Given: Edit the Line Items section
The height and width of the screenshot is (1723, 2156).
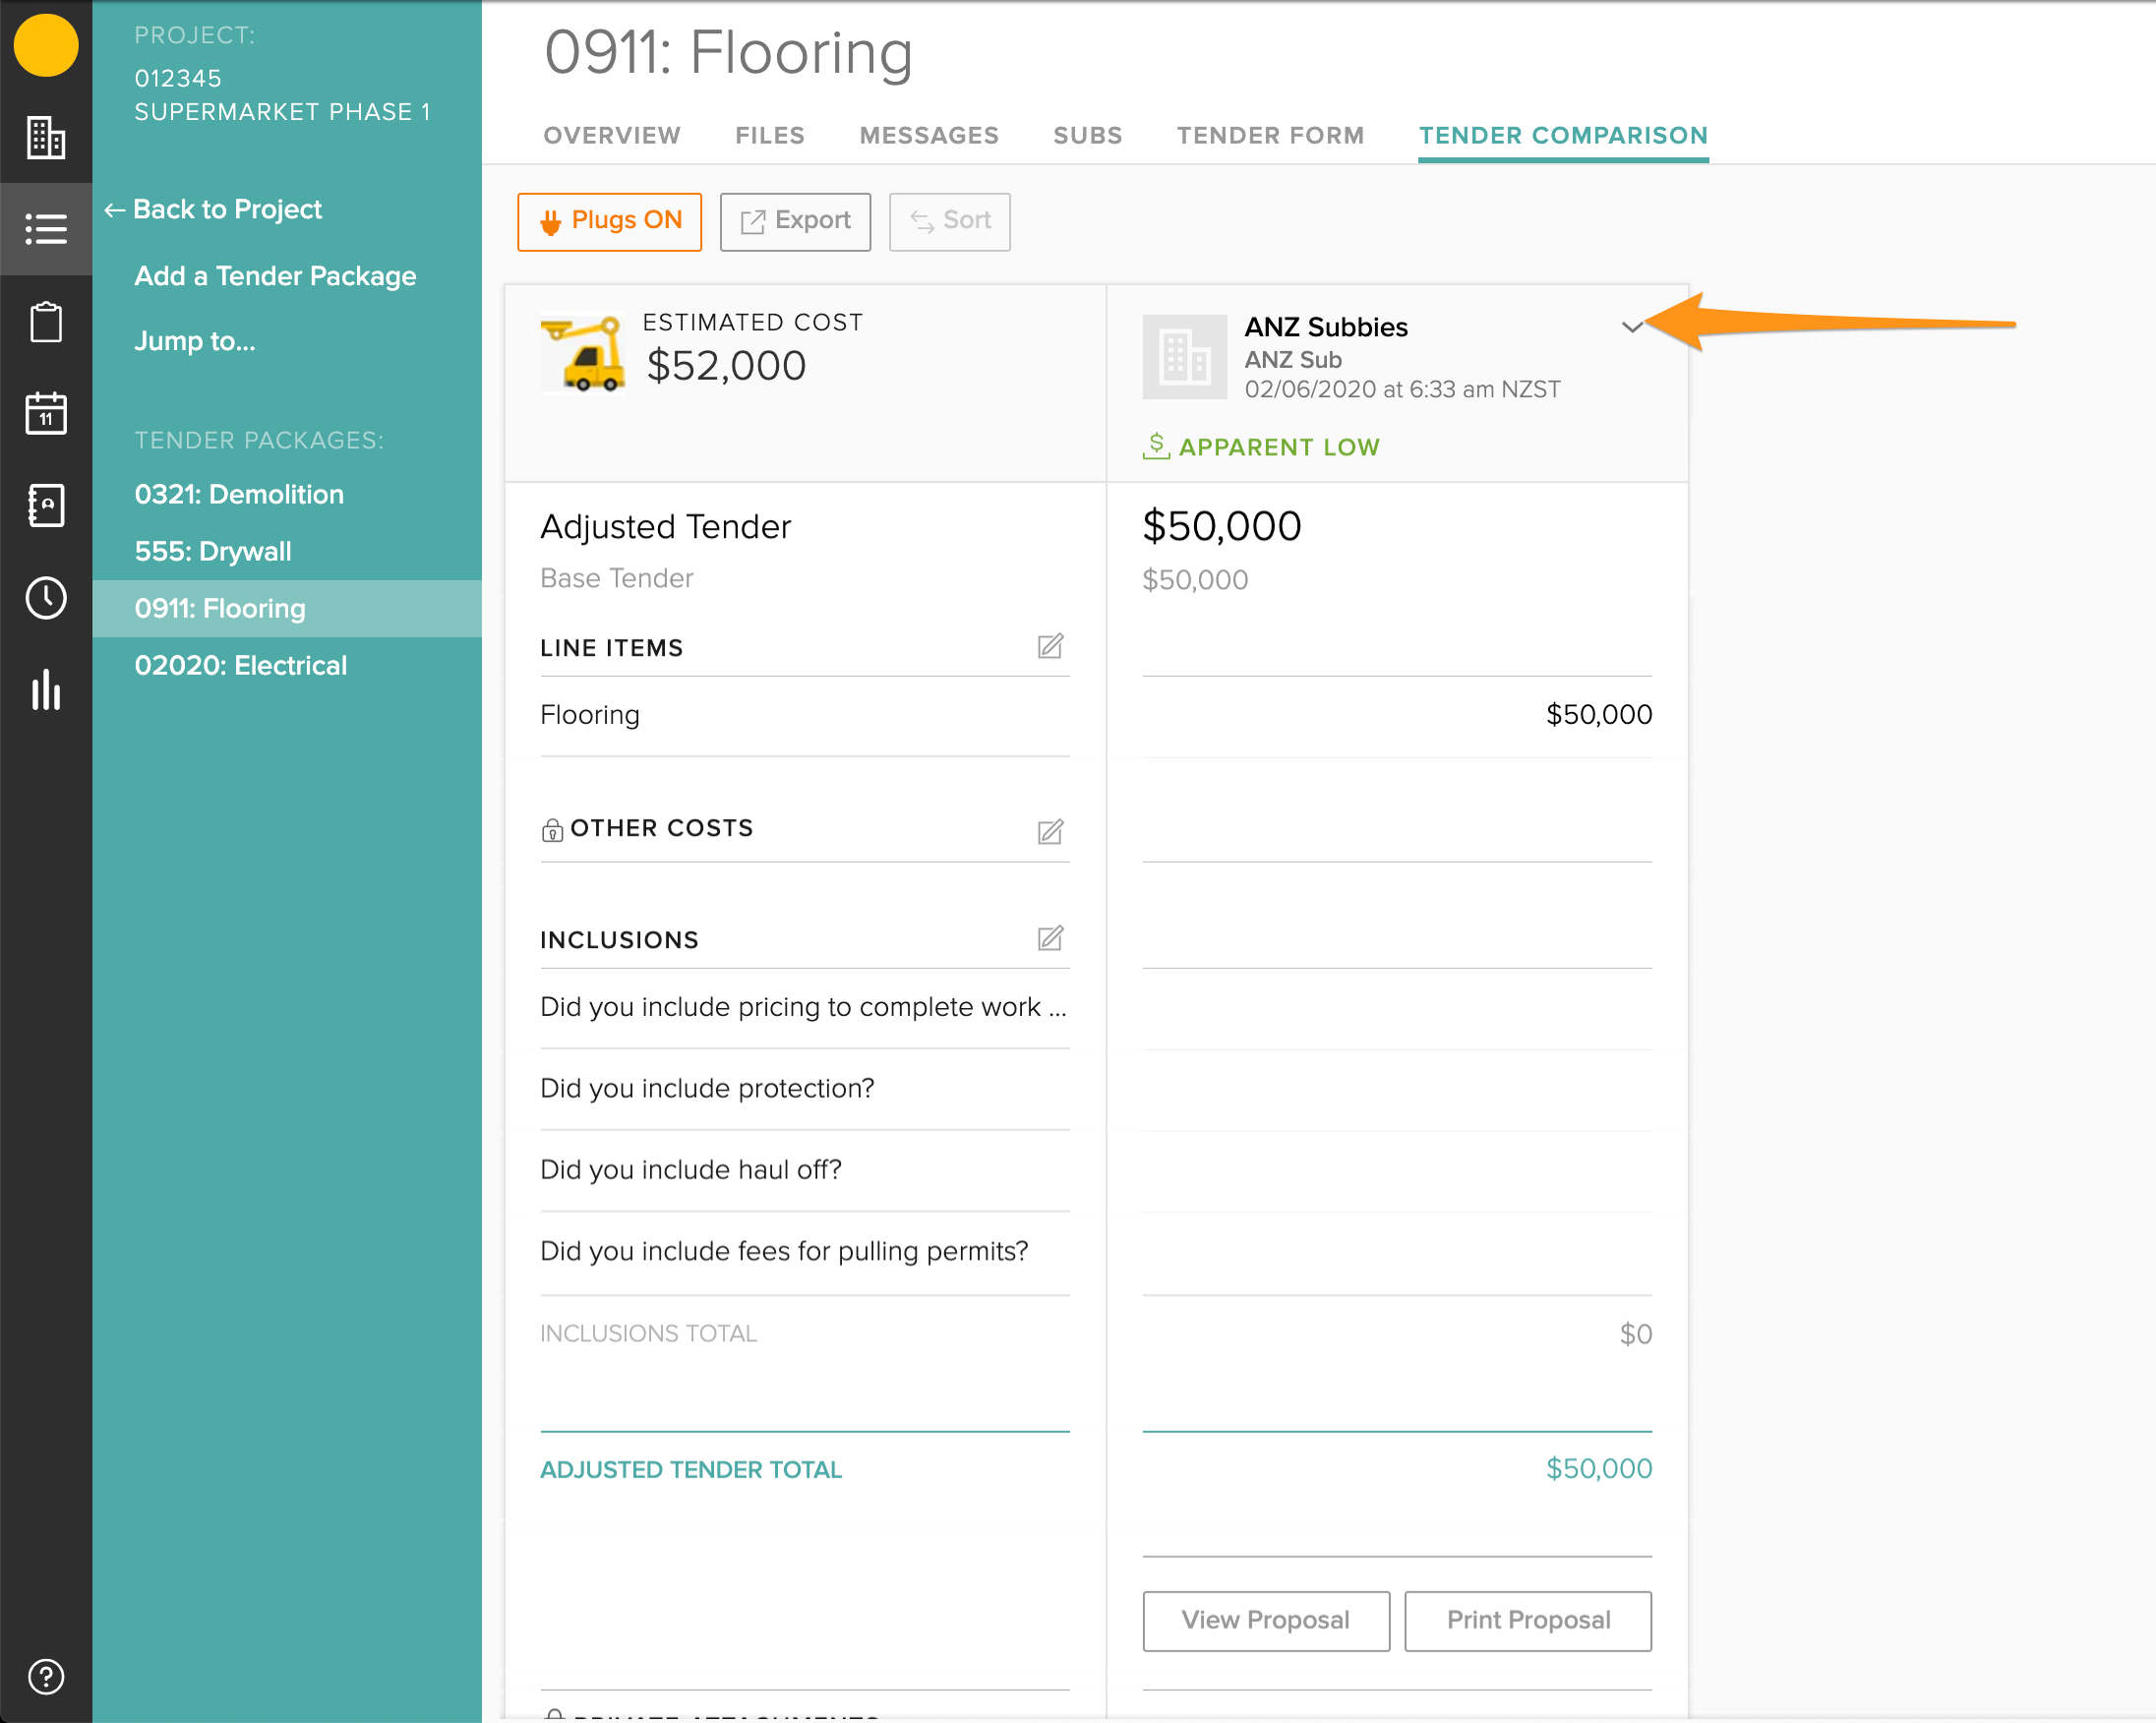Looking at the screenshot, I should pos(1050,646).
